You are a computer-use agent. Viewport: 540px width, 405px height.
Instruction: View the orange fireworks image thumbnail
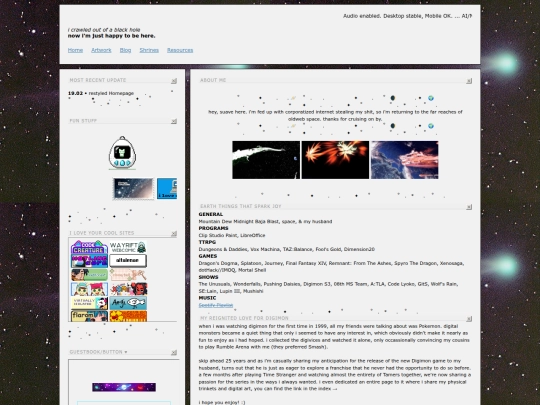click(x=335, y=160)
